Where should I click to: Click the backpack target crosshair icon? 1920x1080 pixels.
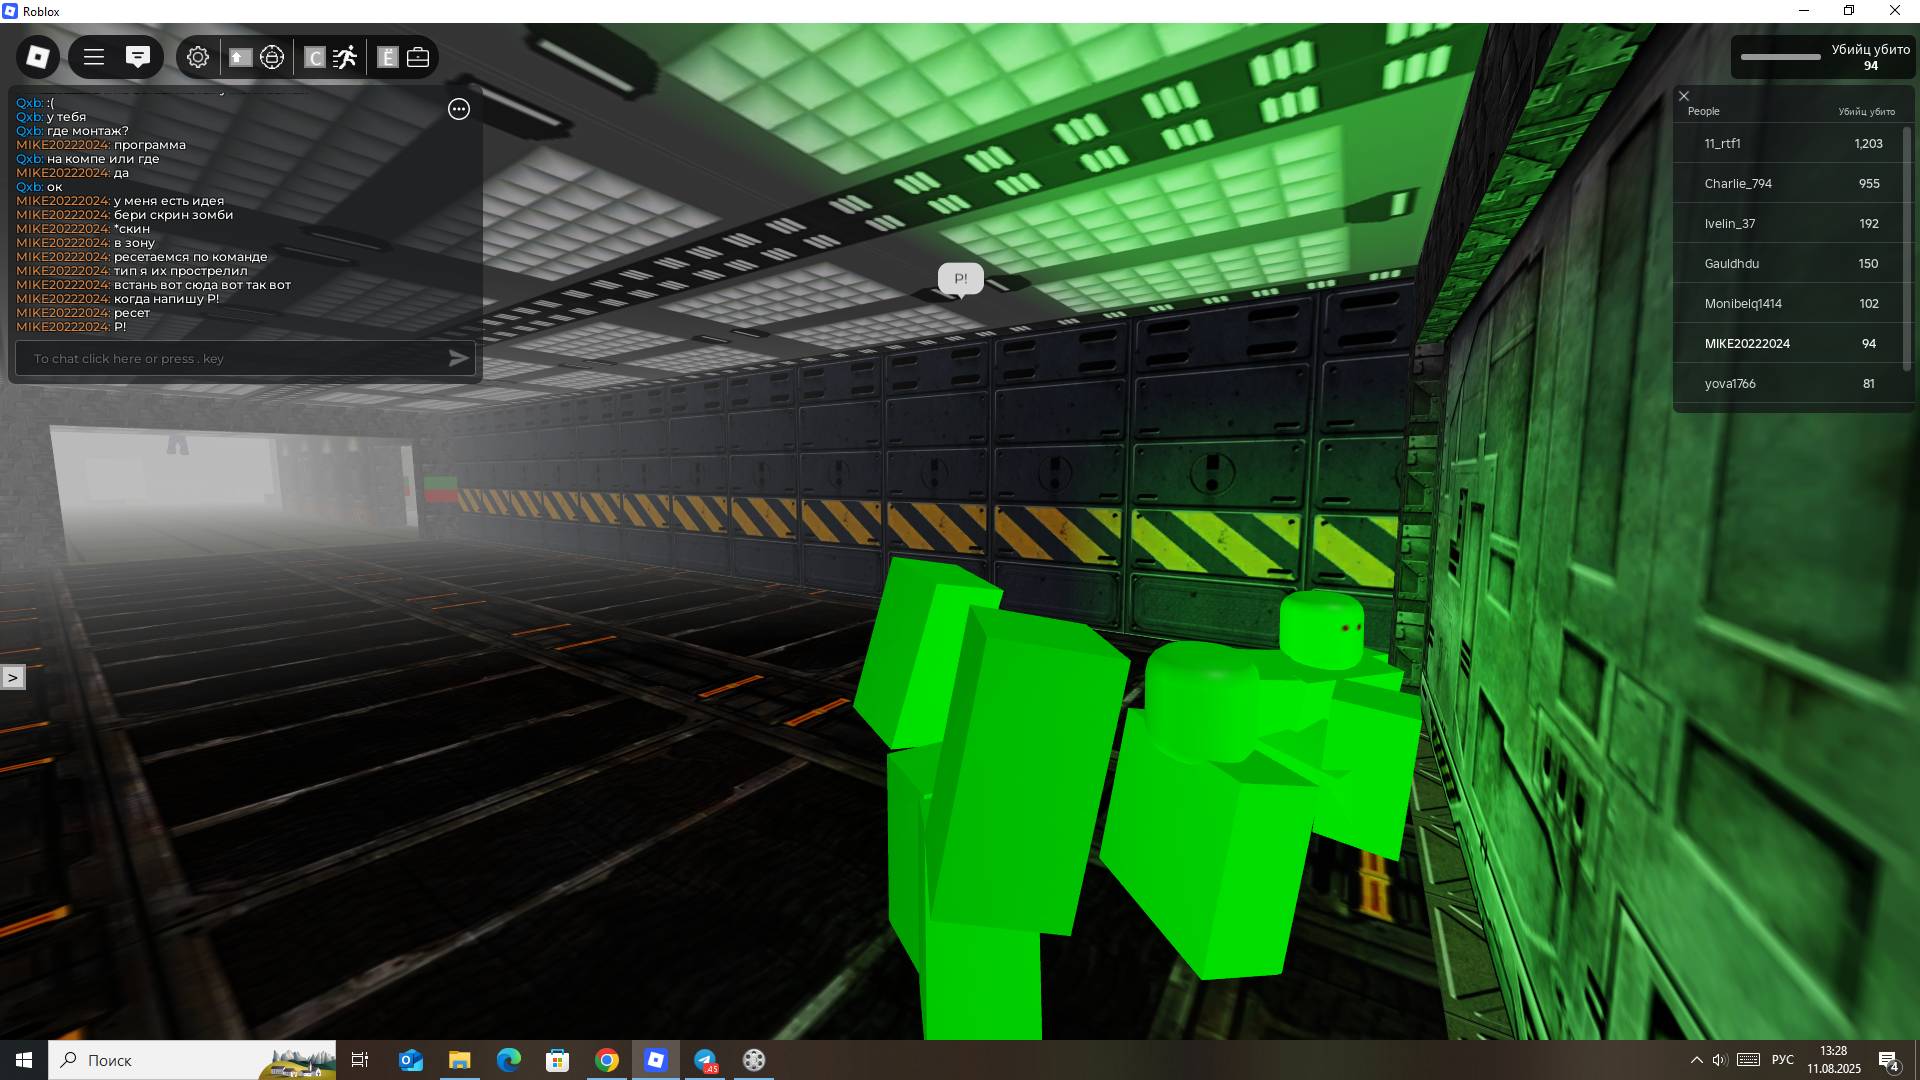(x=272, y=57)
